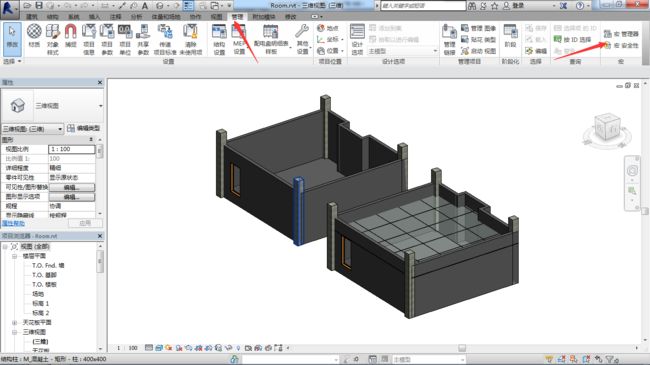Click the help search input field
Image resolution: width=650 pixels, height=365 pixels.
point(423,6)
